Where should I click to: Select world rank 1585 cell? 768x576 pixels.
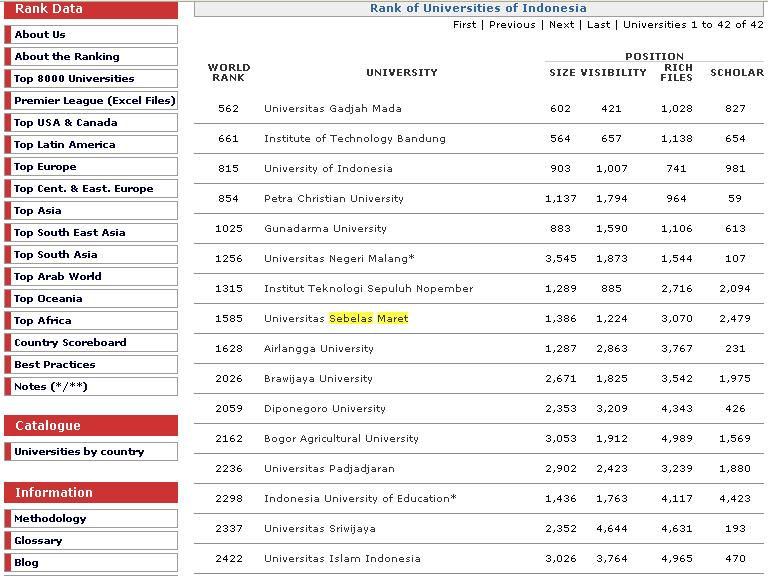pos(229,318)
